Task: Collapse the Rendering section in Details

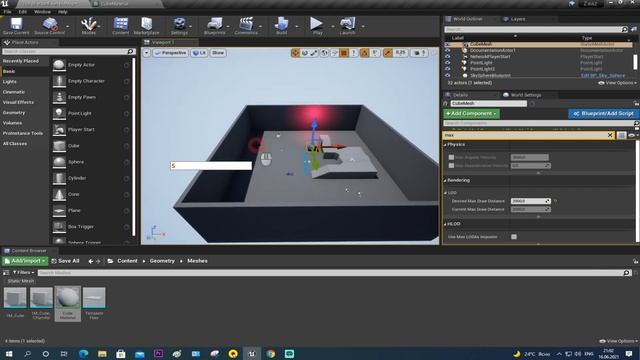Action: (x=445, y=180)
